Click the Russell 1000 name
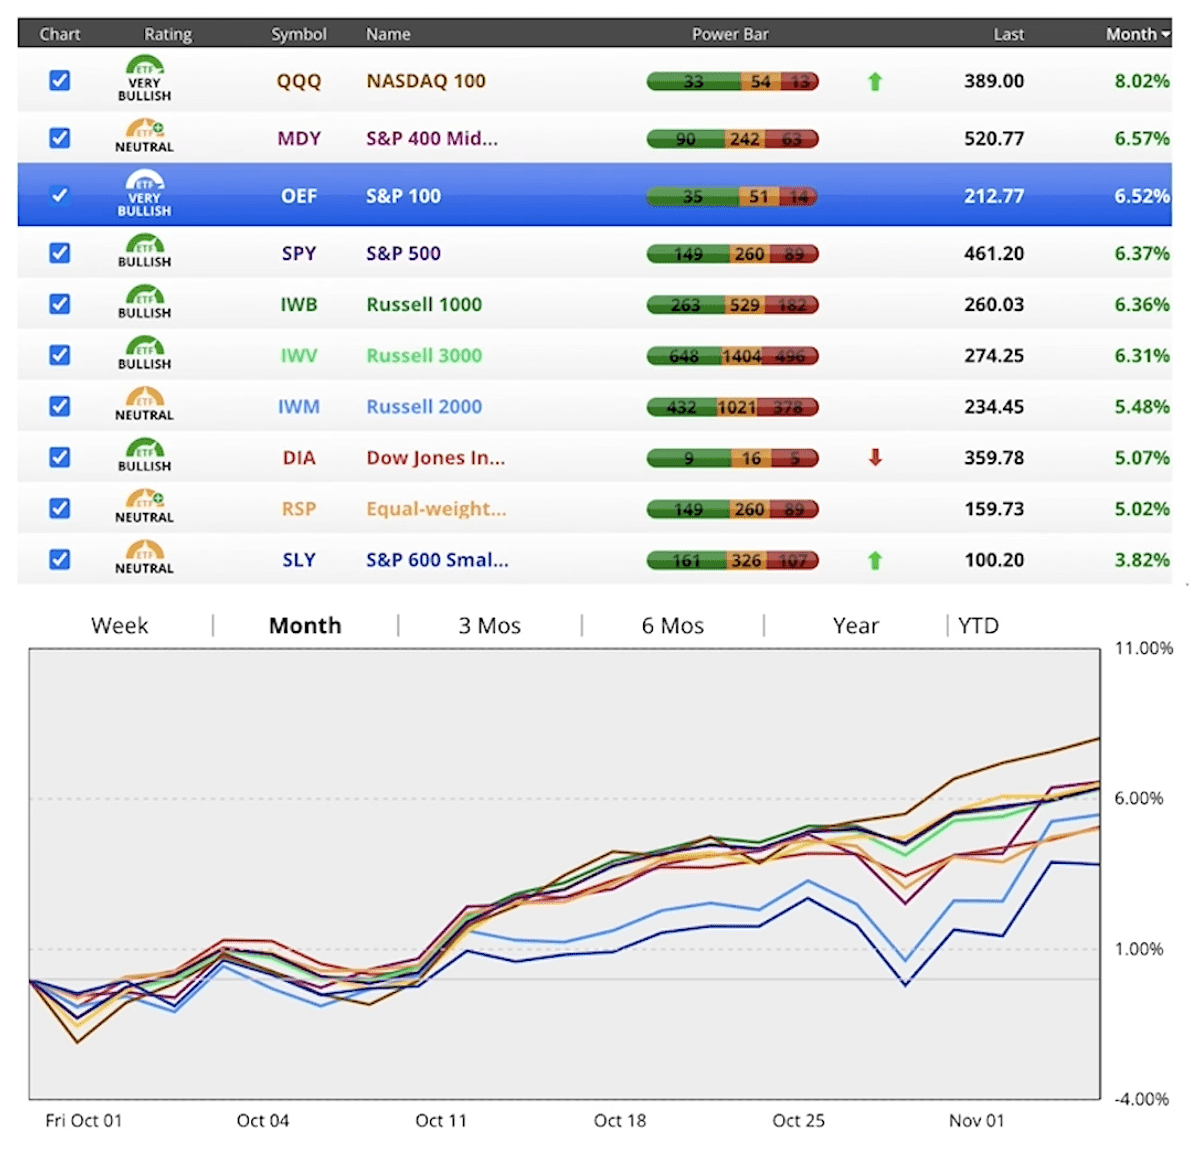The width and height of the screenshot is (1190, 1150). tap(424, 304)
